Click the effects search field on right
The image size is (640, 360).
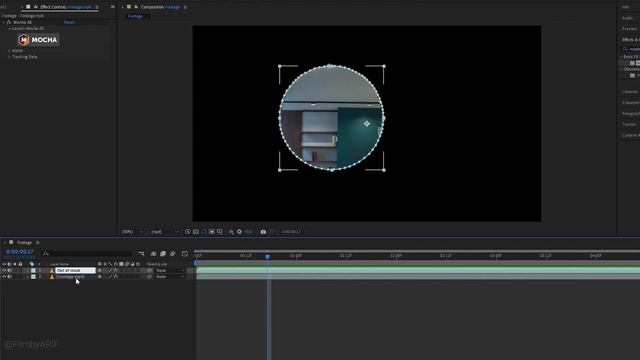point(631,49)
